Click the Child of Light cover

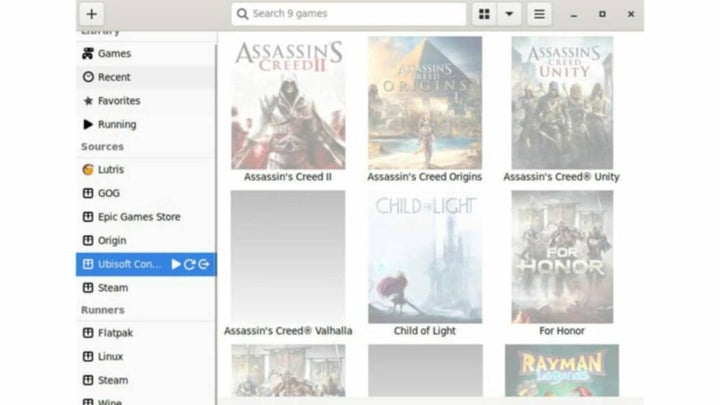(424, 257)
